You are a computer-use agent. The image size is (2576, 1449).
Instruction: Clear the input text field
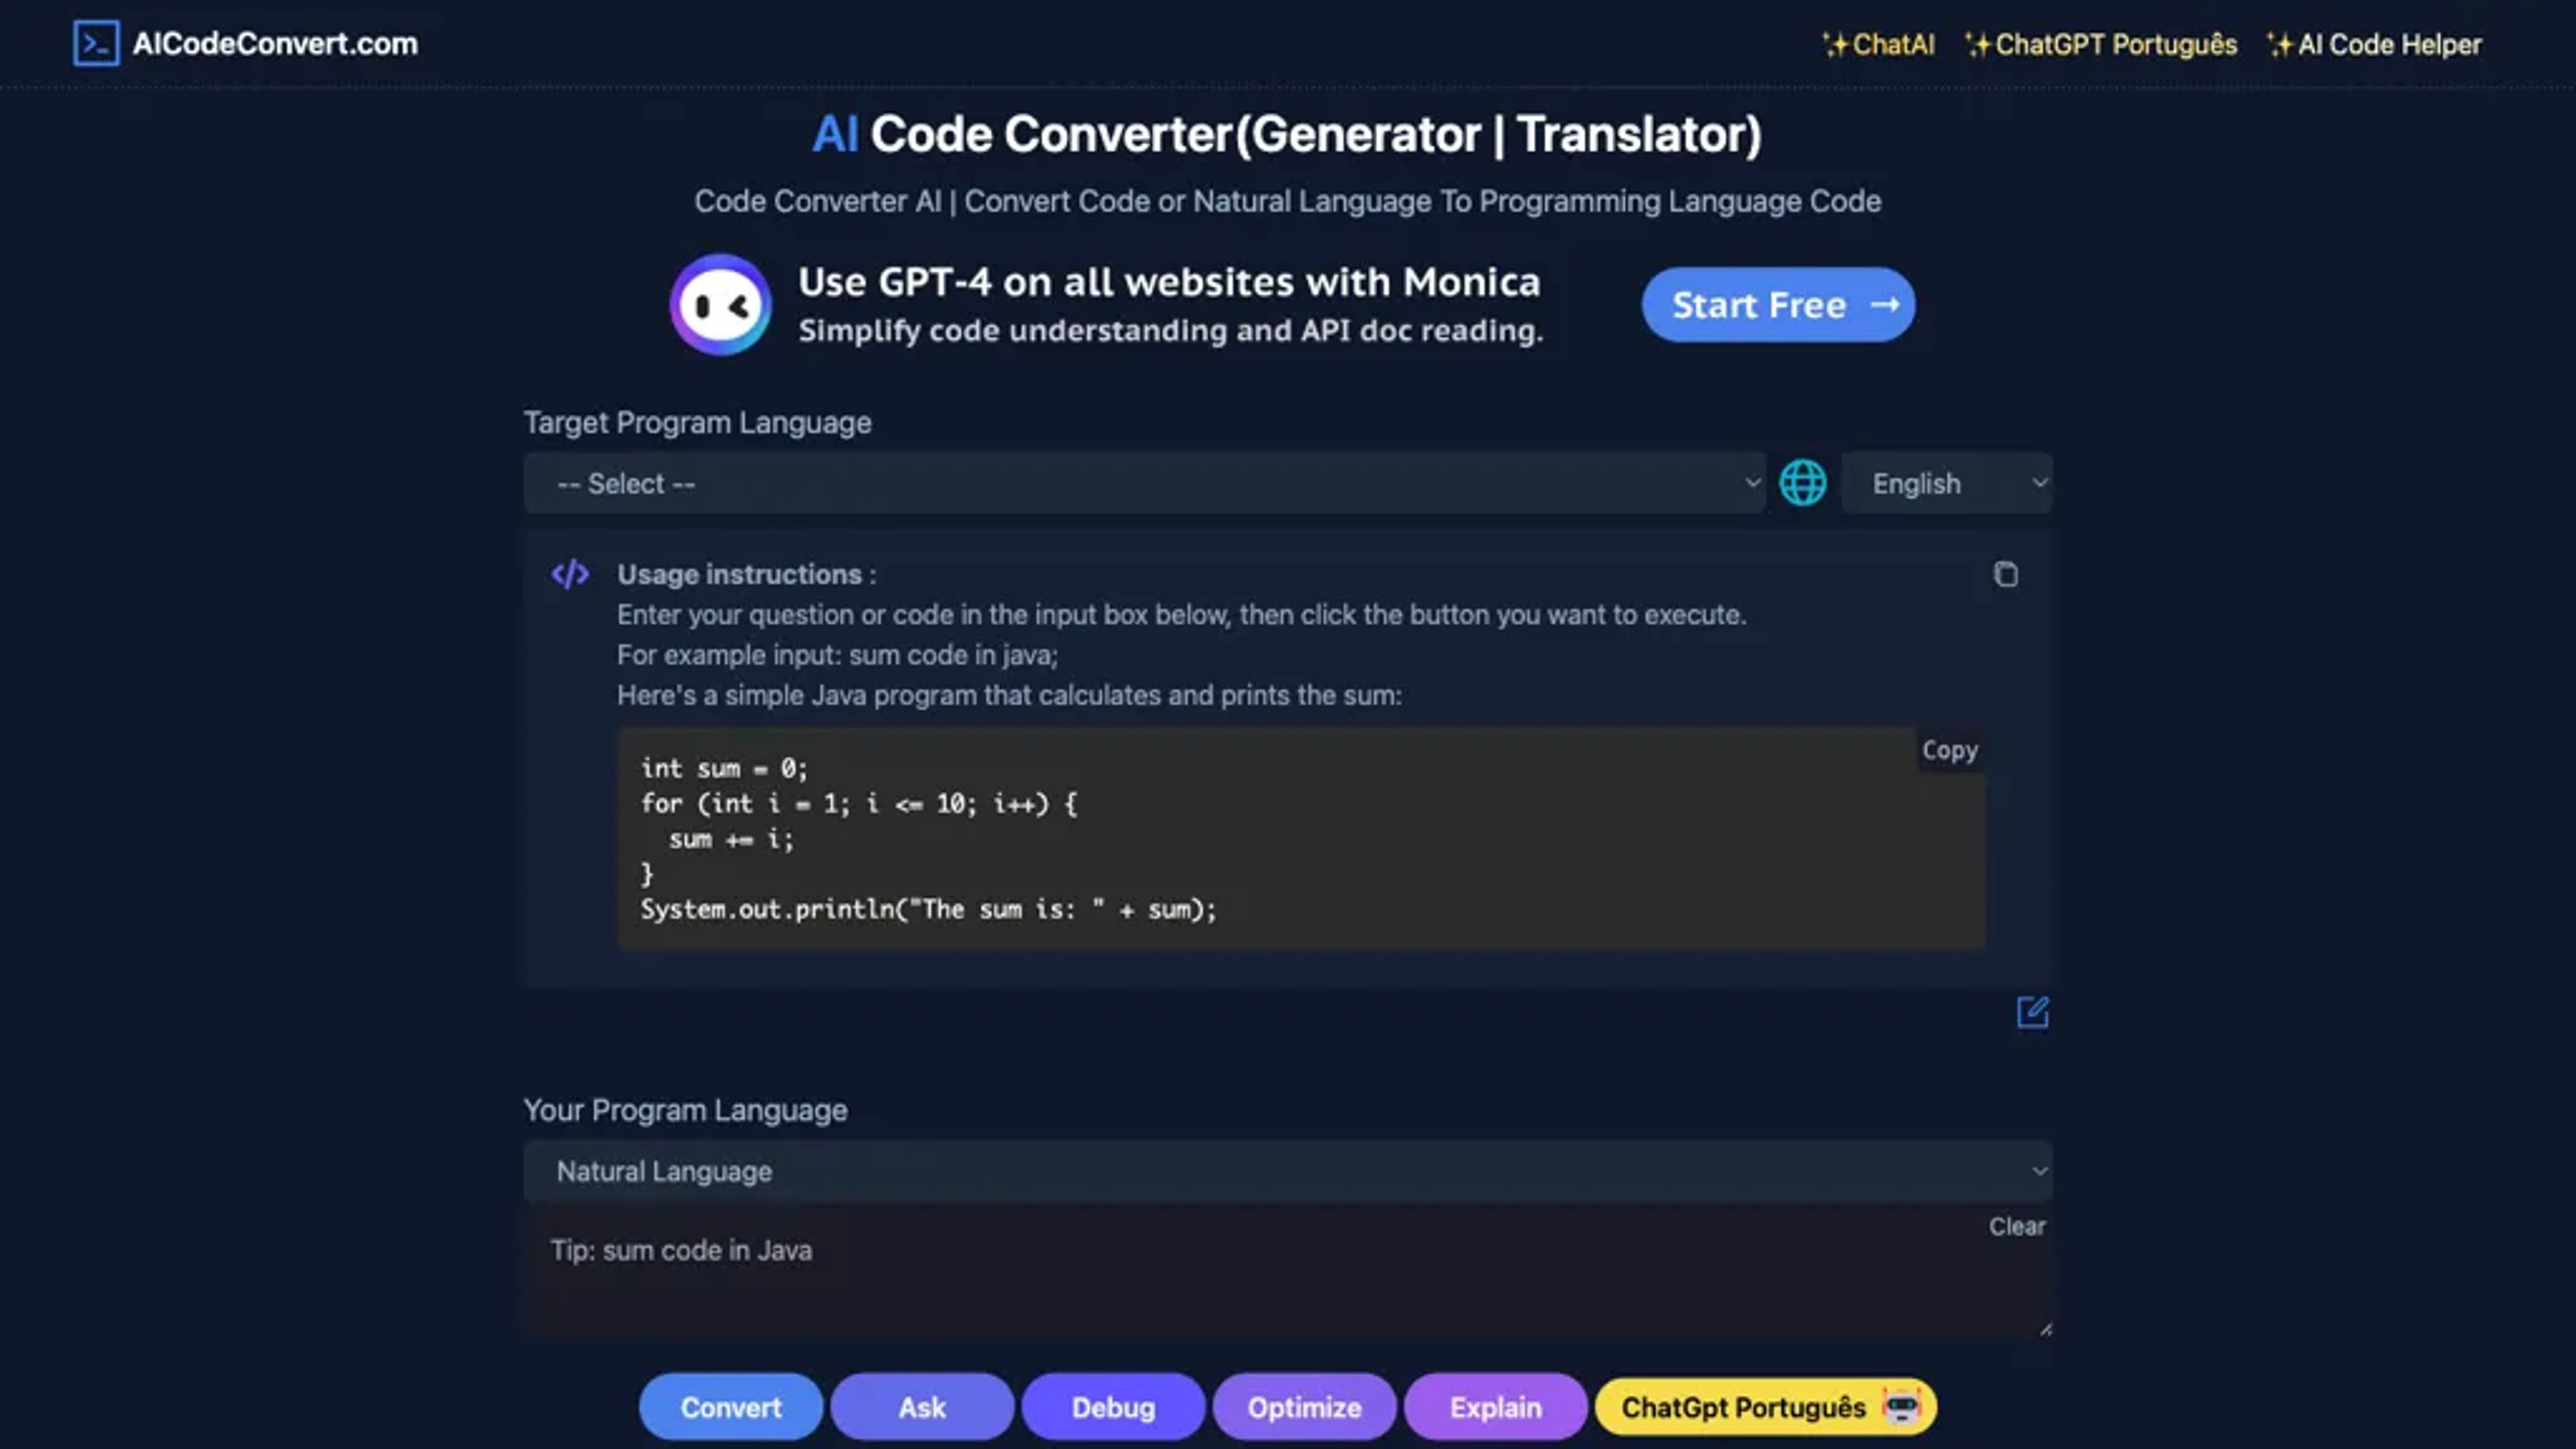pyautogui.click(x=2017, y=1224)
